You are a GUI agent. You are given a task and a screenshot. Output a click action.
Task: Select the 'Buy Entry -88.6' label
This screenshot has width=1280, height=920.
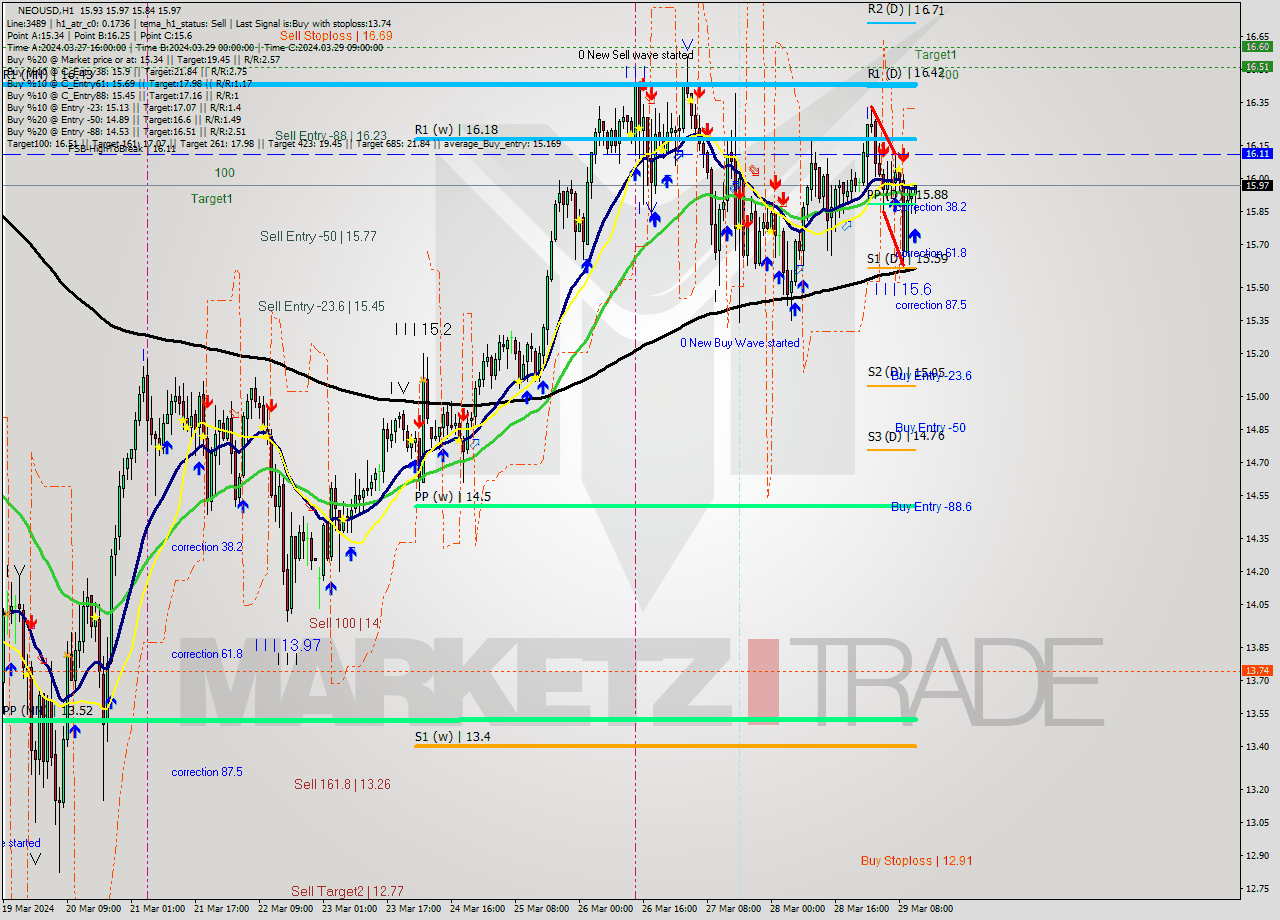931,507
